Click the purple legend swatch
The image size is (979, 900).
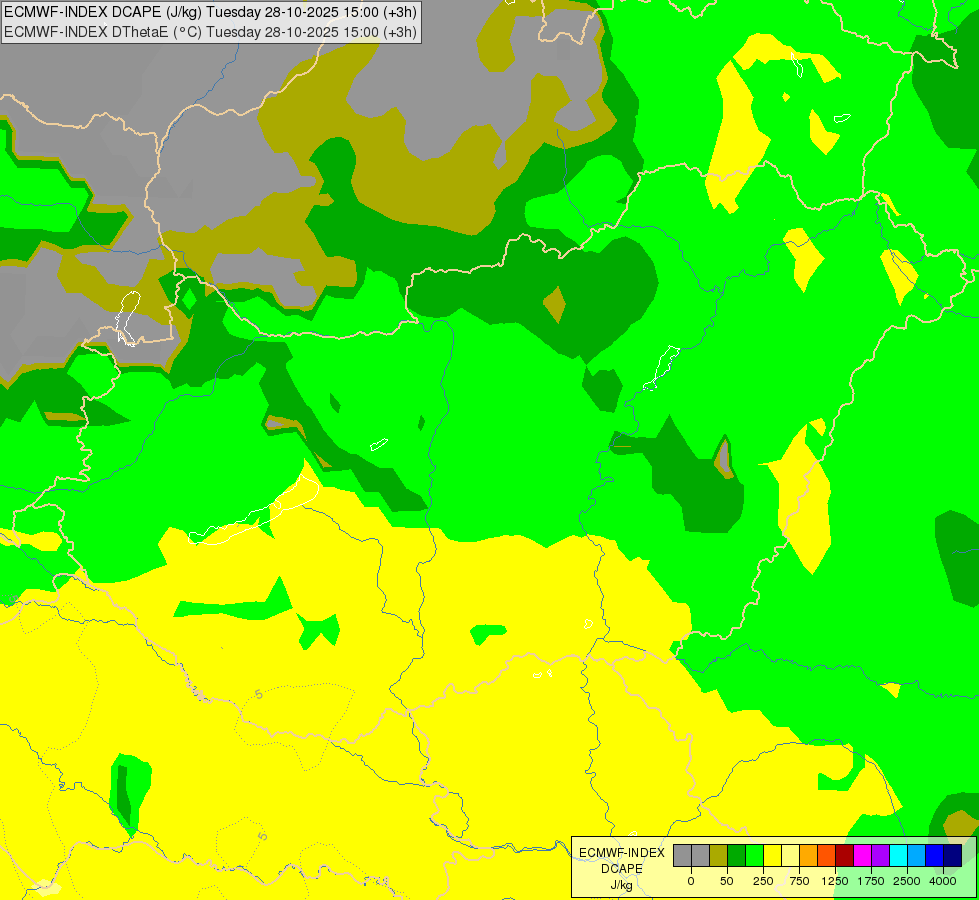tap(880, 856)
